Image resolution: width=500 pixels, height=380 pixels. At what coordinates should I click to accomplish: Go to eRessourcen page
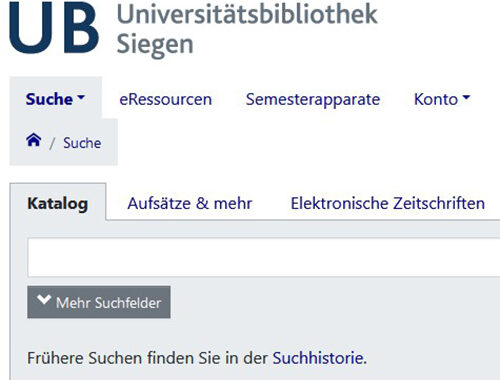(x=166, y=99)
